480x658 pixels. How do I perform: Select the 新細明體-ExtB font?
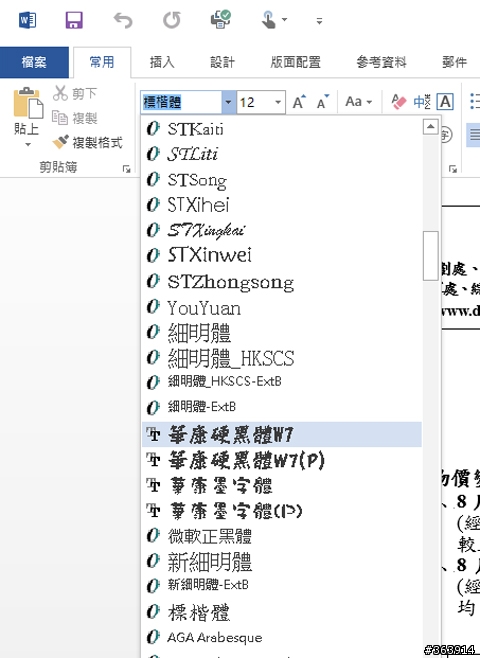[282, 585]
